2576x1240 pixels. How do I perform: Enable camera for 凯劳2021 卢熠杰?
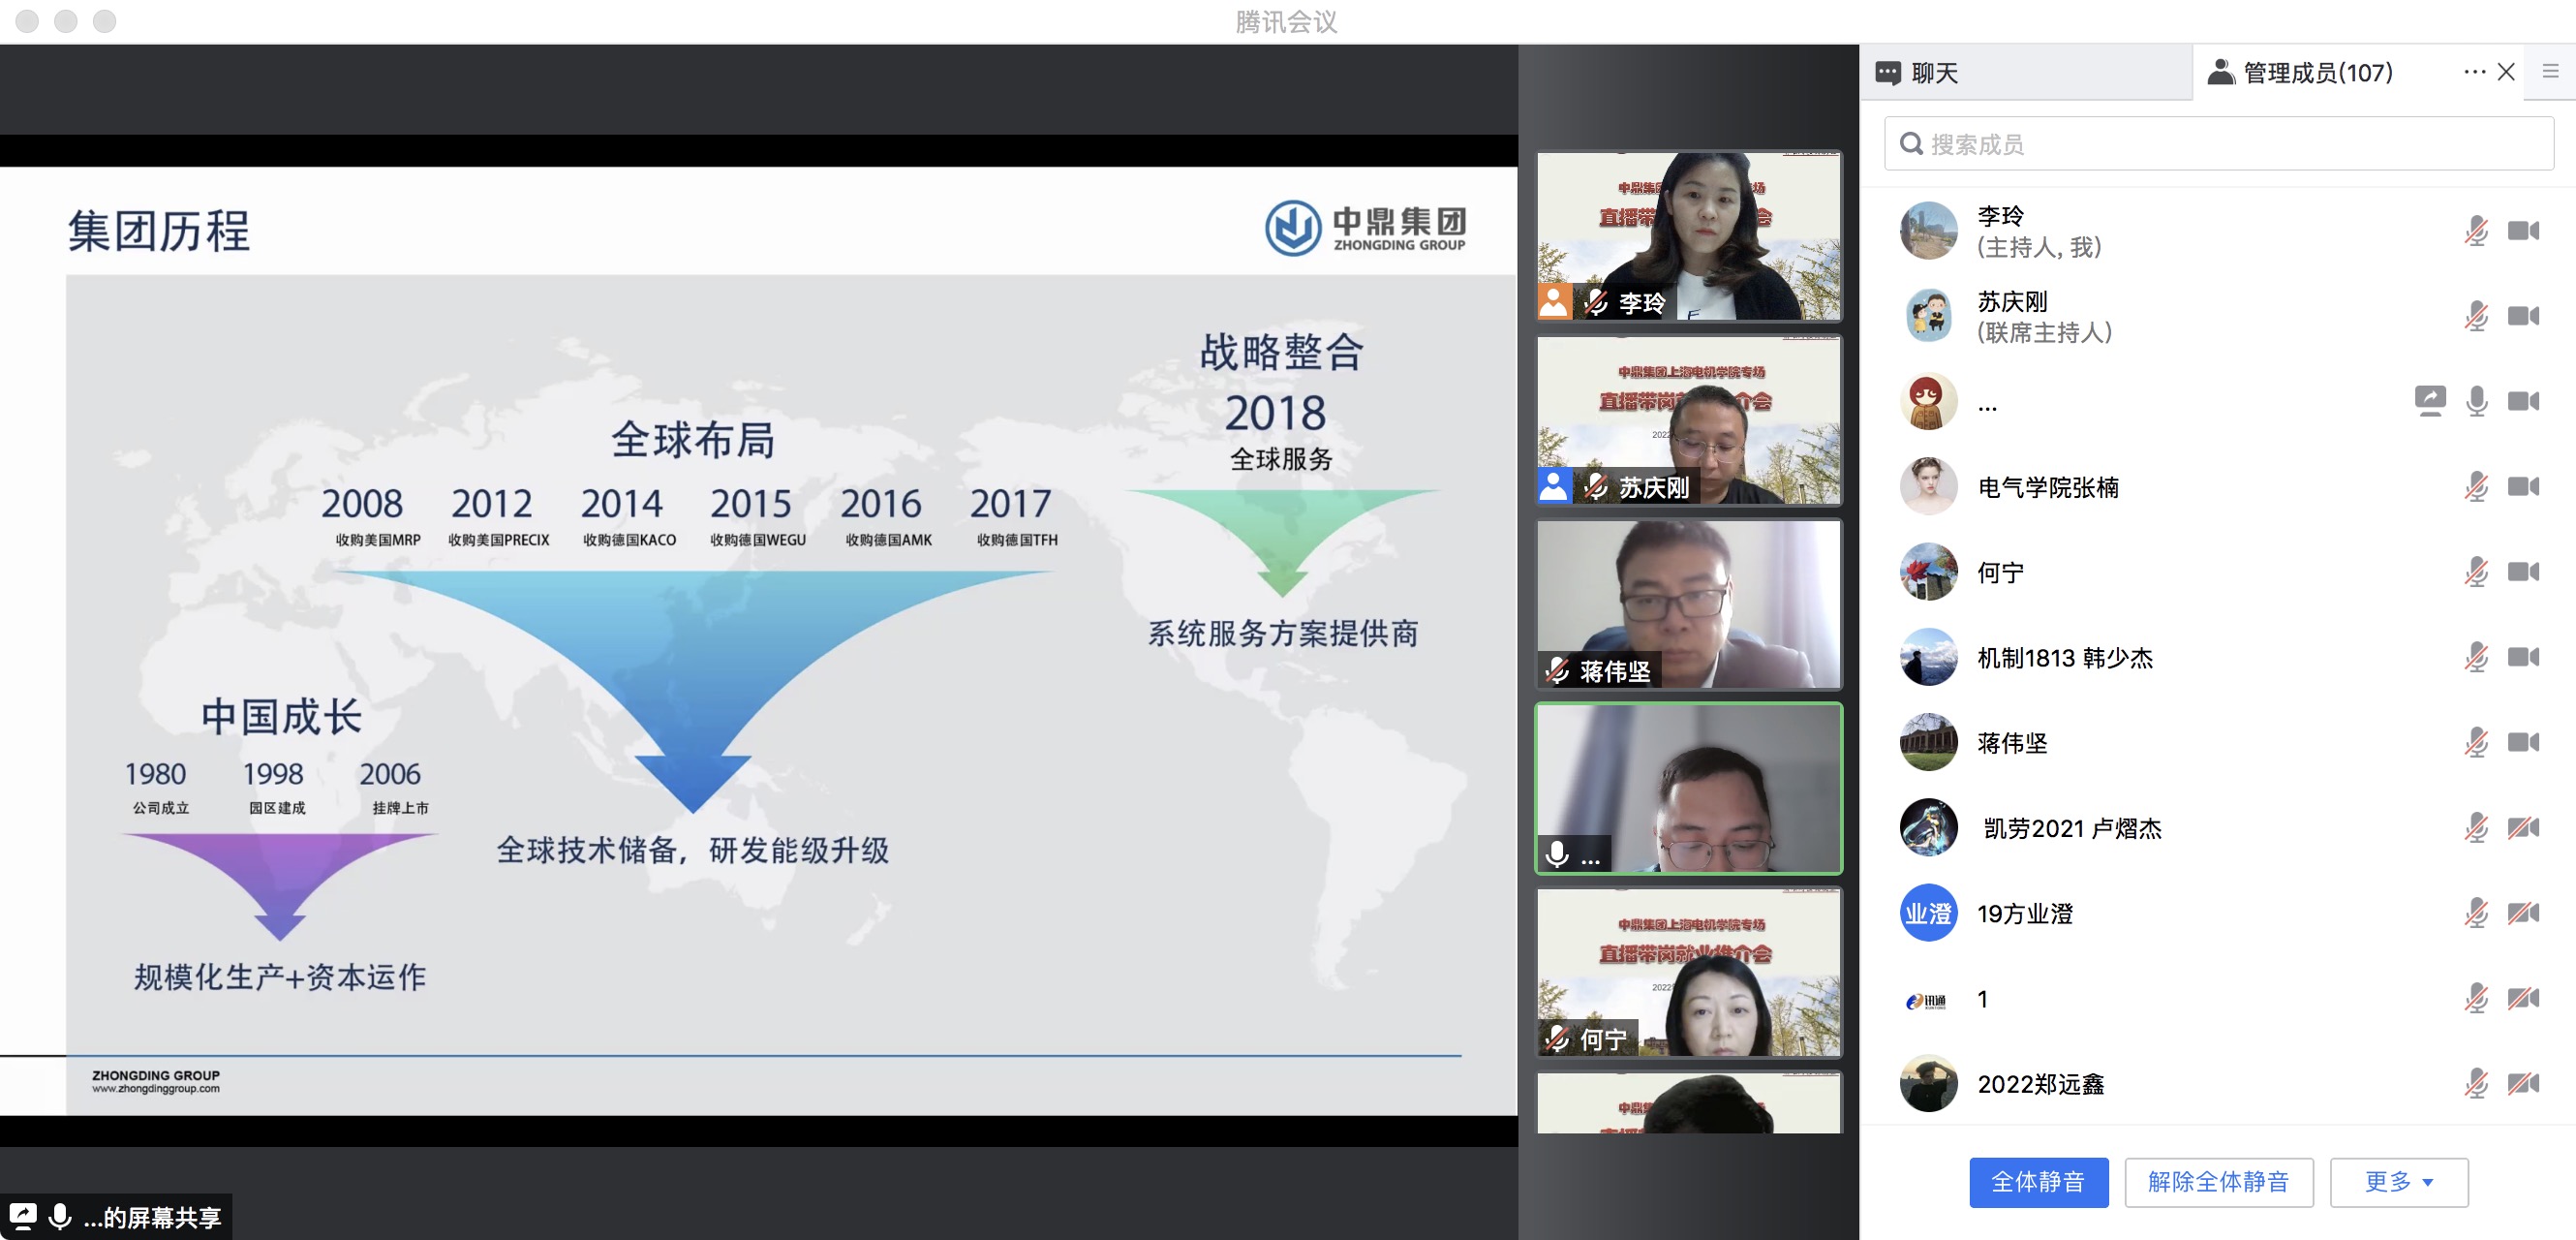(x=2522, y=828)
